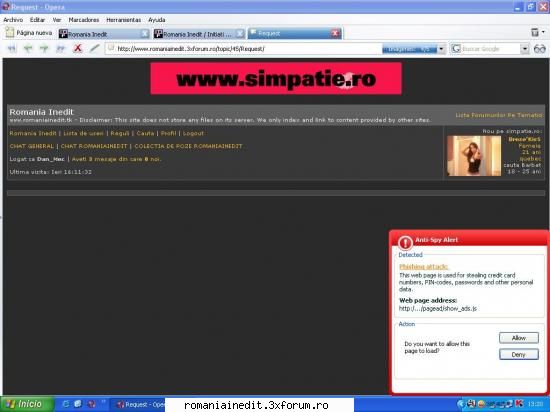The height and width of the screenshot is (412, 550).
Task: Click the Phishing attack link in alert
Action: pyautogui.click(x=423, y=267)
